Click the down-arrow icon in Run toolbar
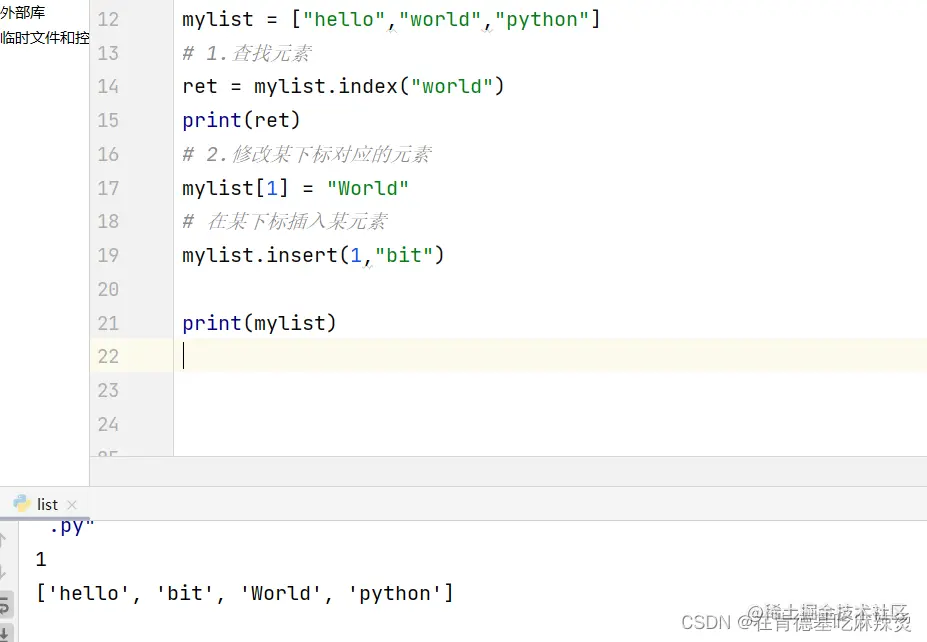This screenshot has width=927, height=642. 3,571
